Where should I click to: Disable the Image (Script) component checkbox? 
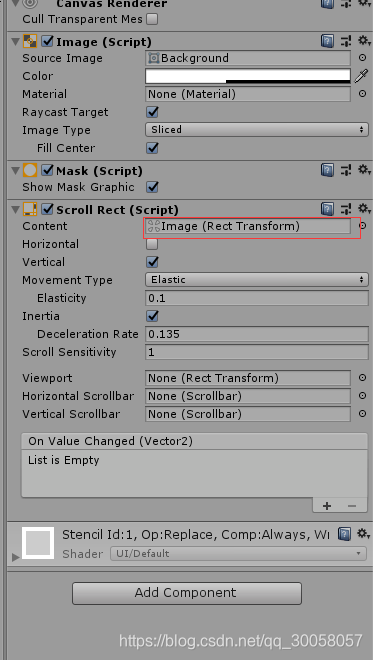coord(48,41)
